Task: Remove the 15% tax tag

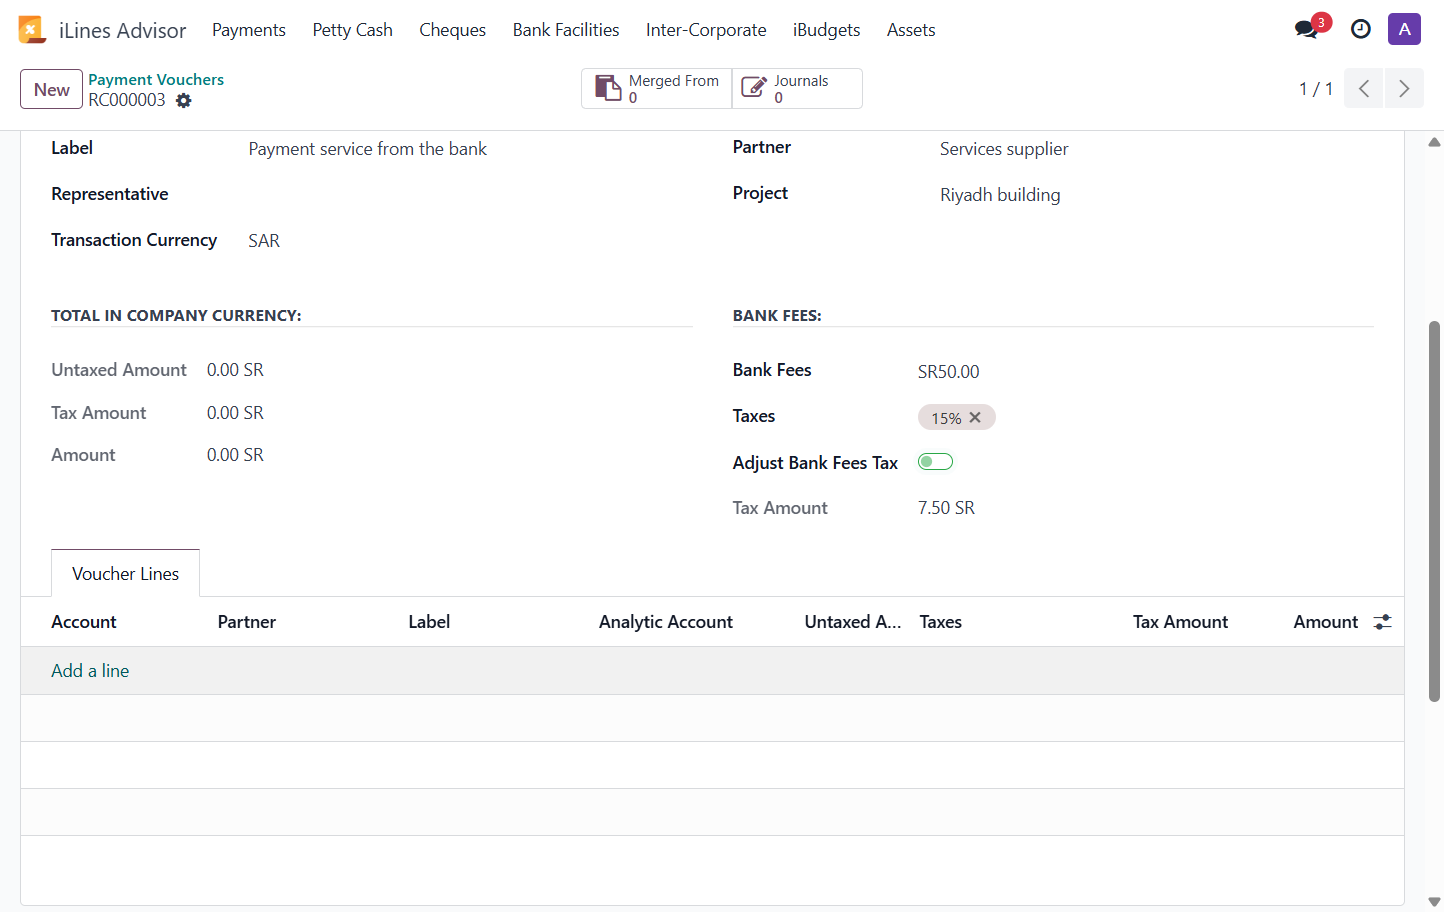Action: point(975,417)
